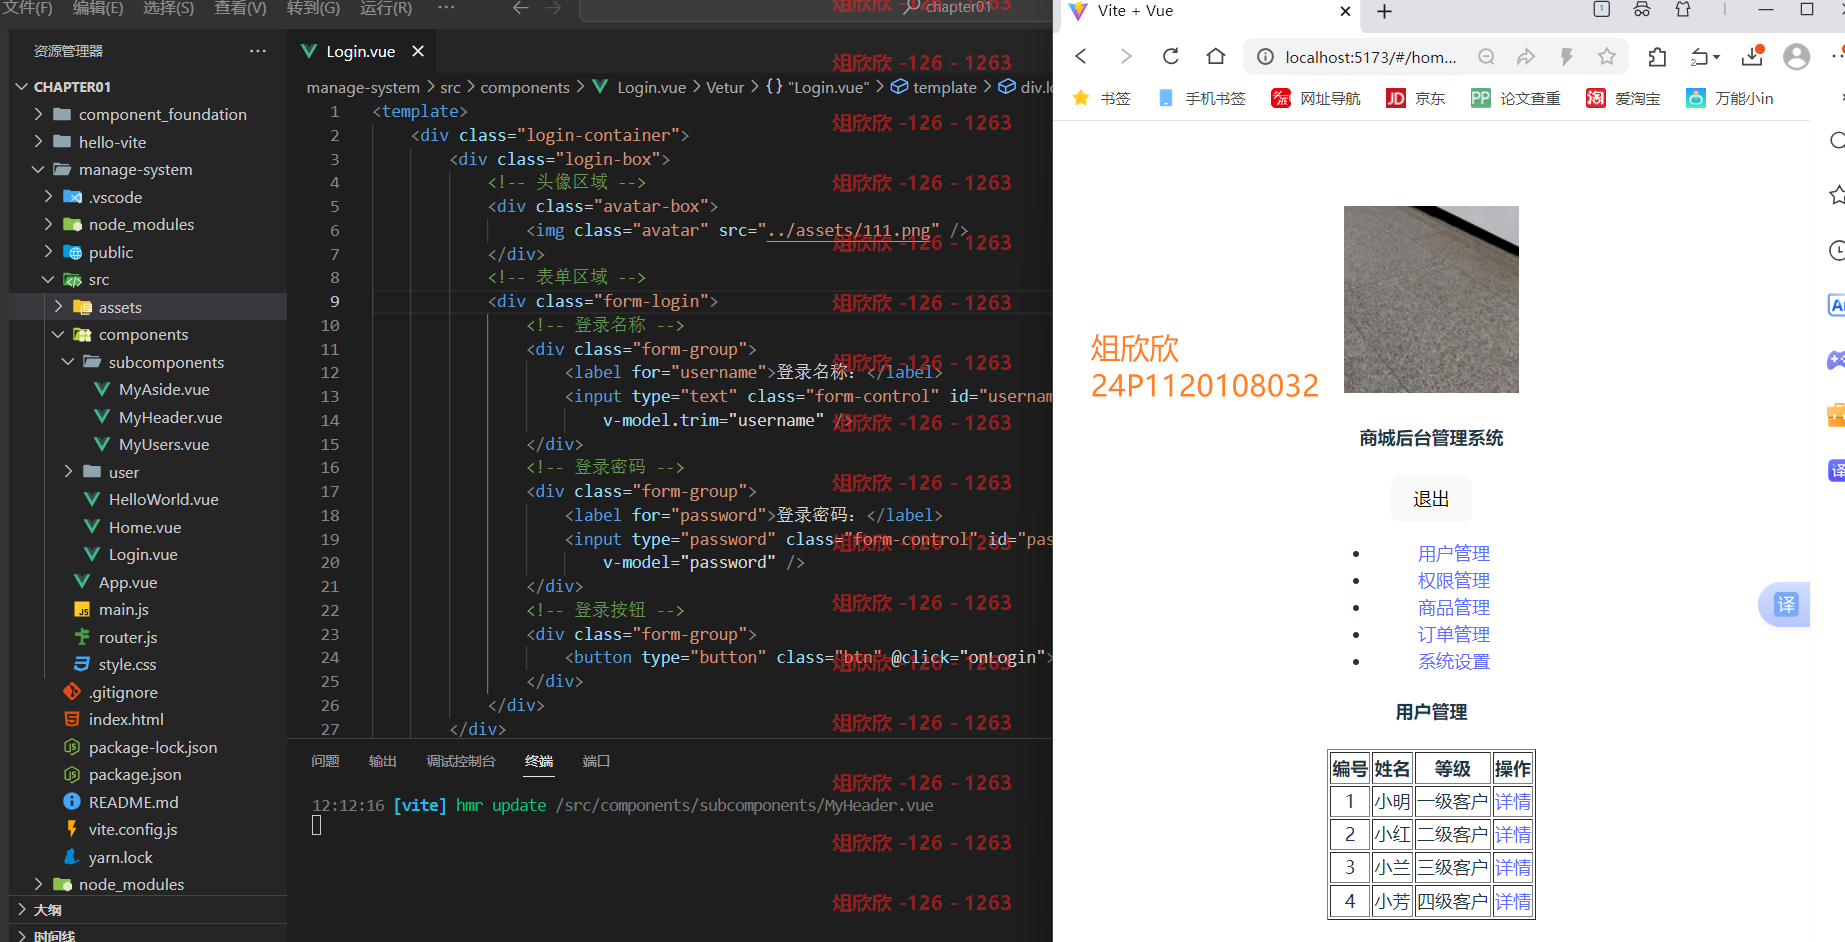Open 订单管理 link
Image resolution: width=1845 pixels, height=942 pixels.
1454,634
